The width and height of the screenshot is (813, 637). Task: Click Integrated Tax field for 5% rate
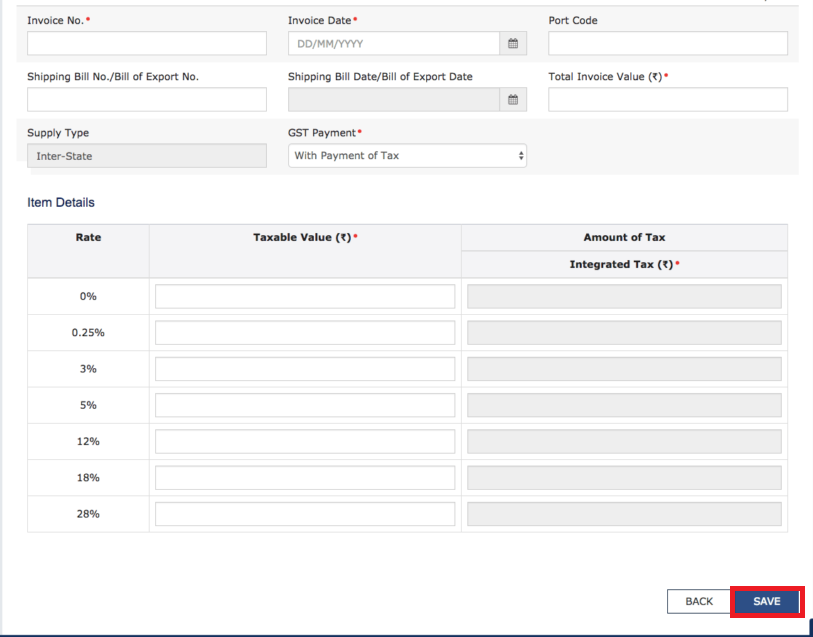[624, 405]
